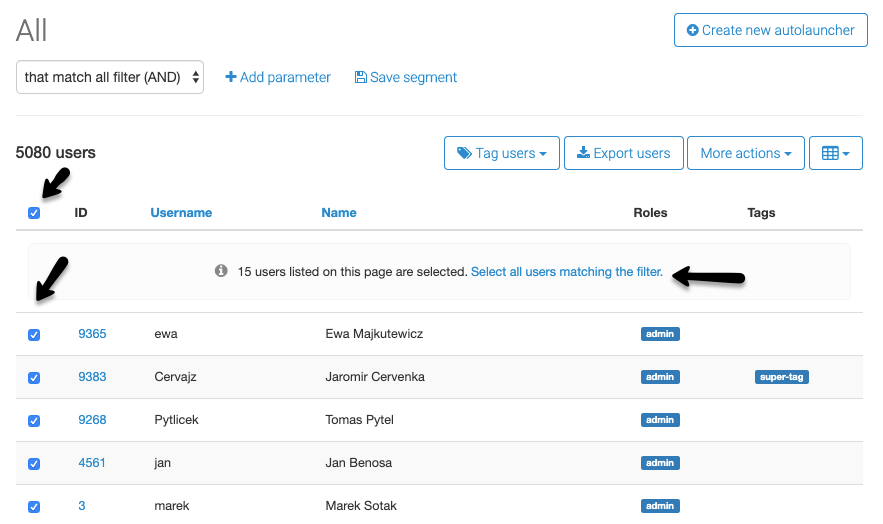
Task: Click the All page heading
Action: (32, 30)
